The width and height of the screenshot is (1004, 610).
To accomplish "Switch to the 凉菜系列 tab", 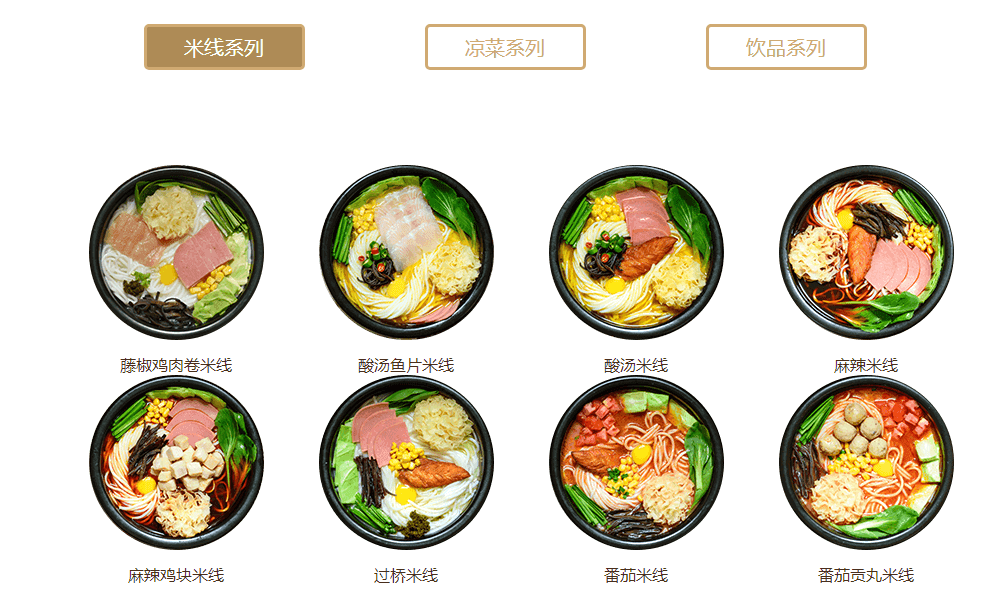I will click(x=505, y=47).
